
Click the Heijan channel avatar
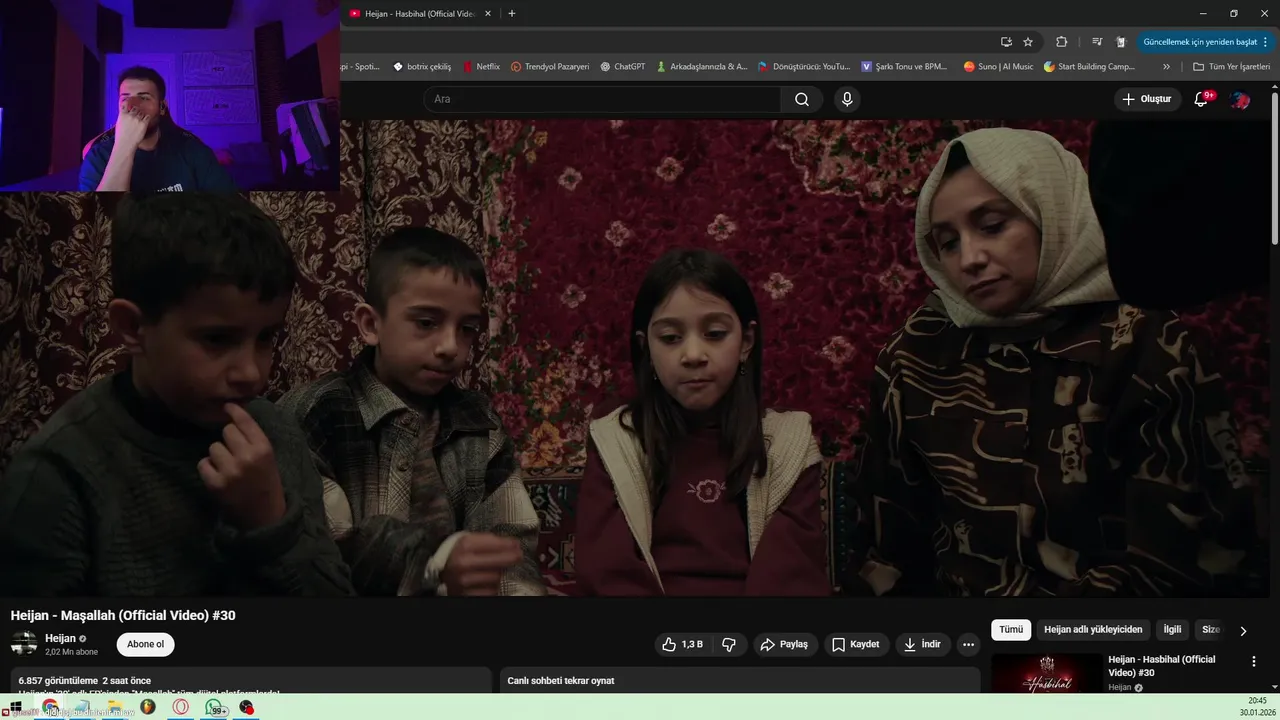[24, 644]
